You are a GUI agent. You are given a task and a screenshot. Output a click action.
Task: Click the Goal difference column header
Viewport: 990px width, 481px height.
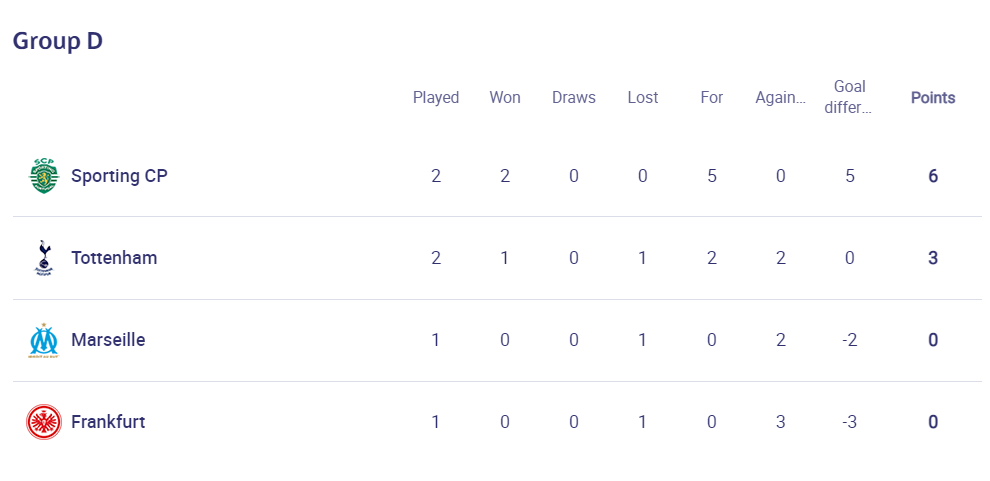click(850, 97)
